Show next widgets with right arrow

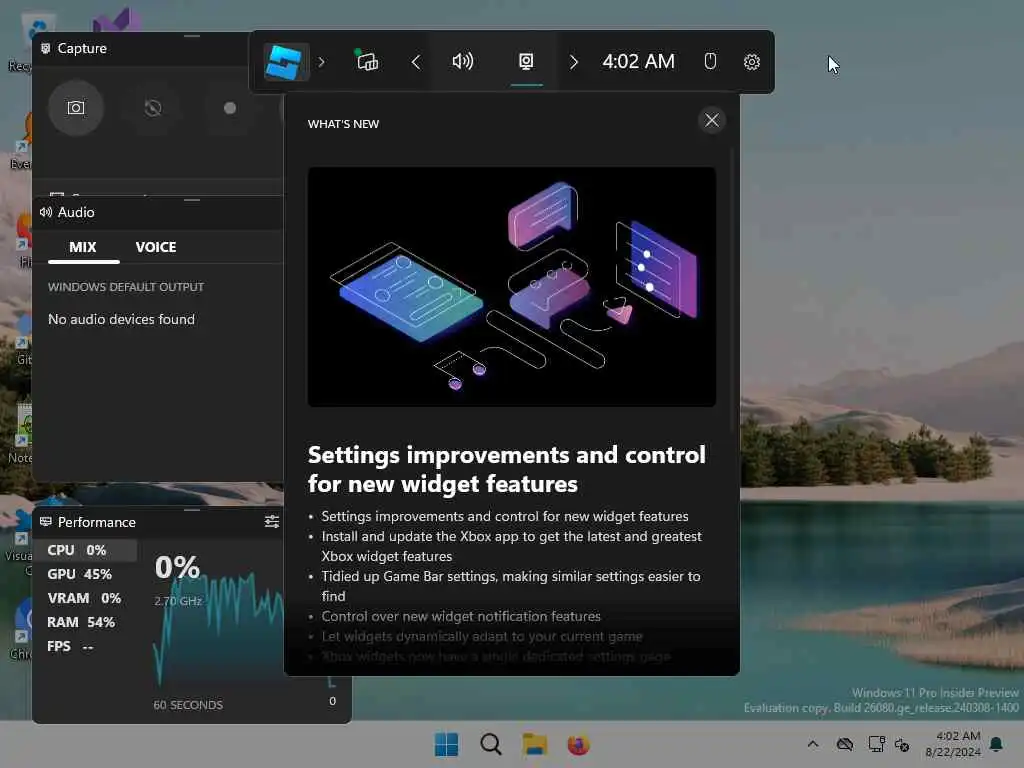point(573,62)
